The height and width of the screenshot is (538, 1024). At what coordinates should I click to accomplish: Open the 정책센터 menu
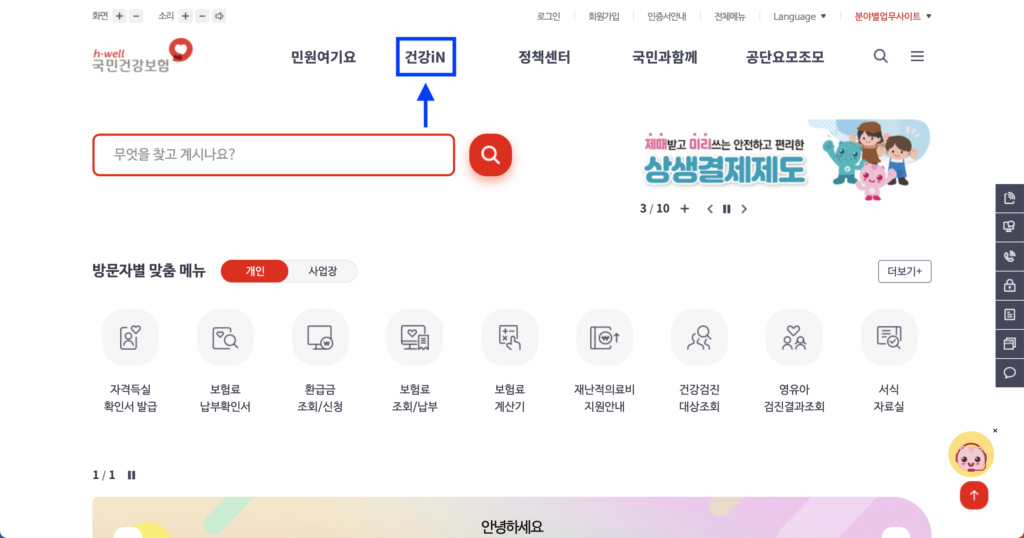point(544,57)
